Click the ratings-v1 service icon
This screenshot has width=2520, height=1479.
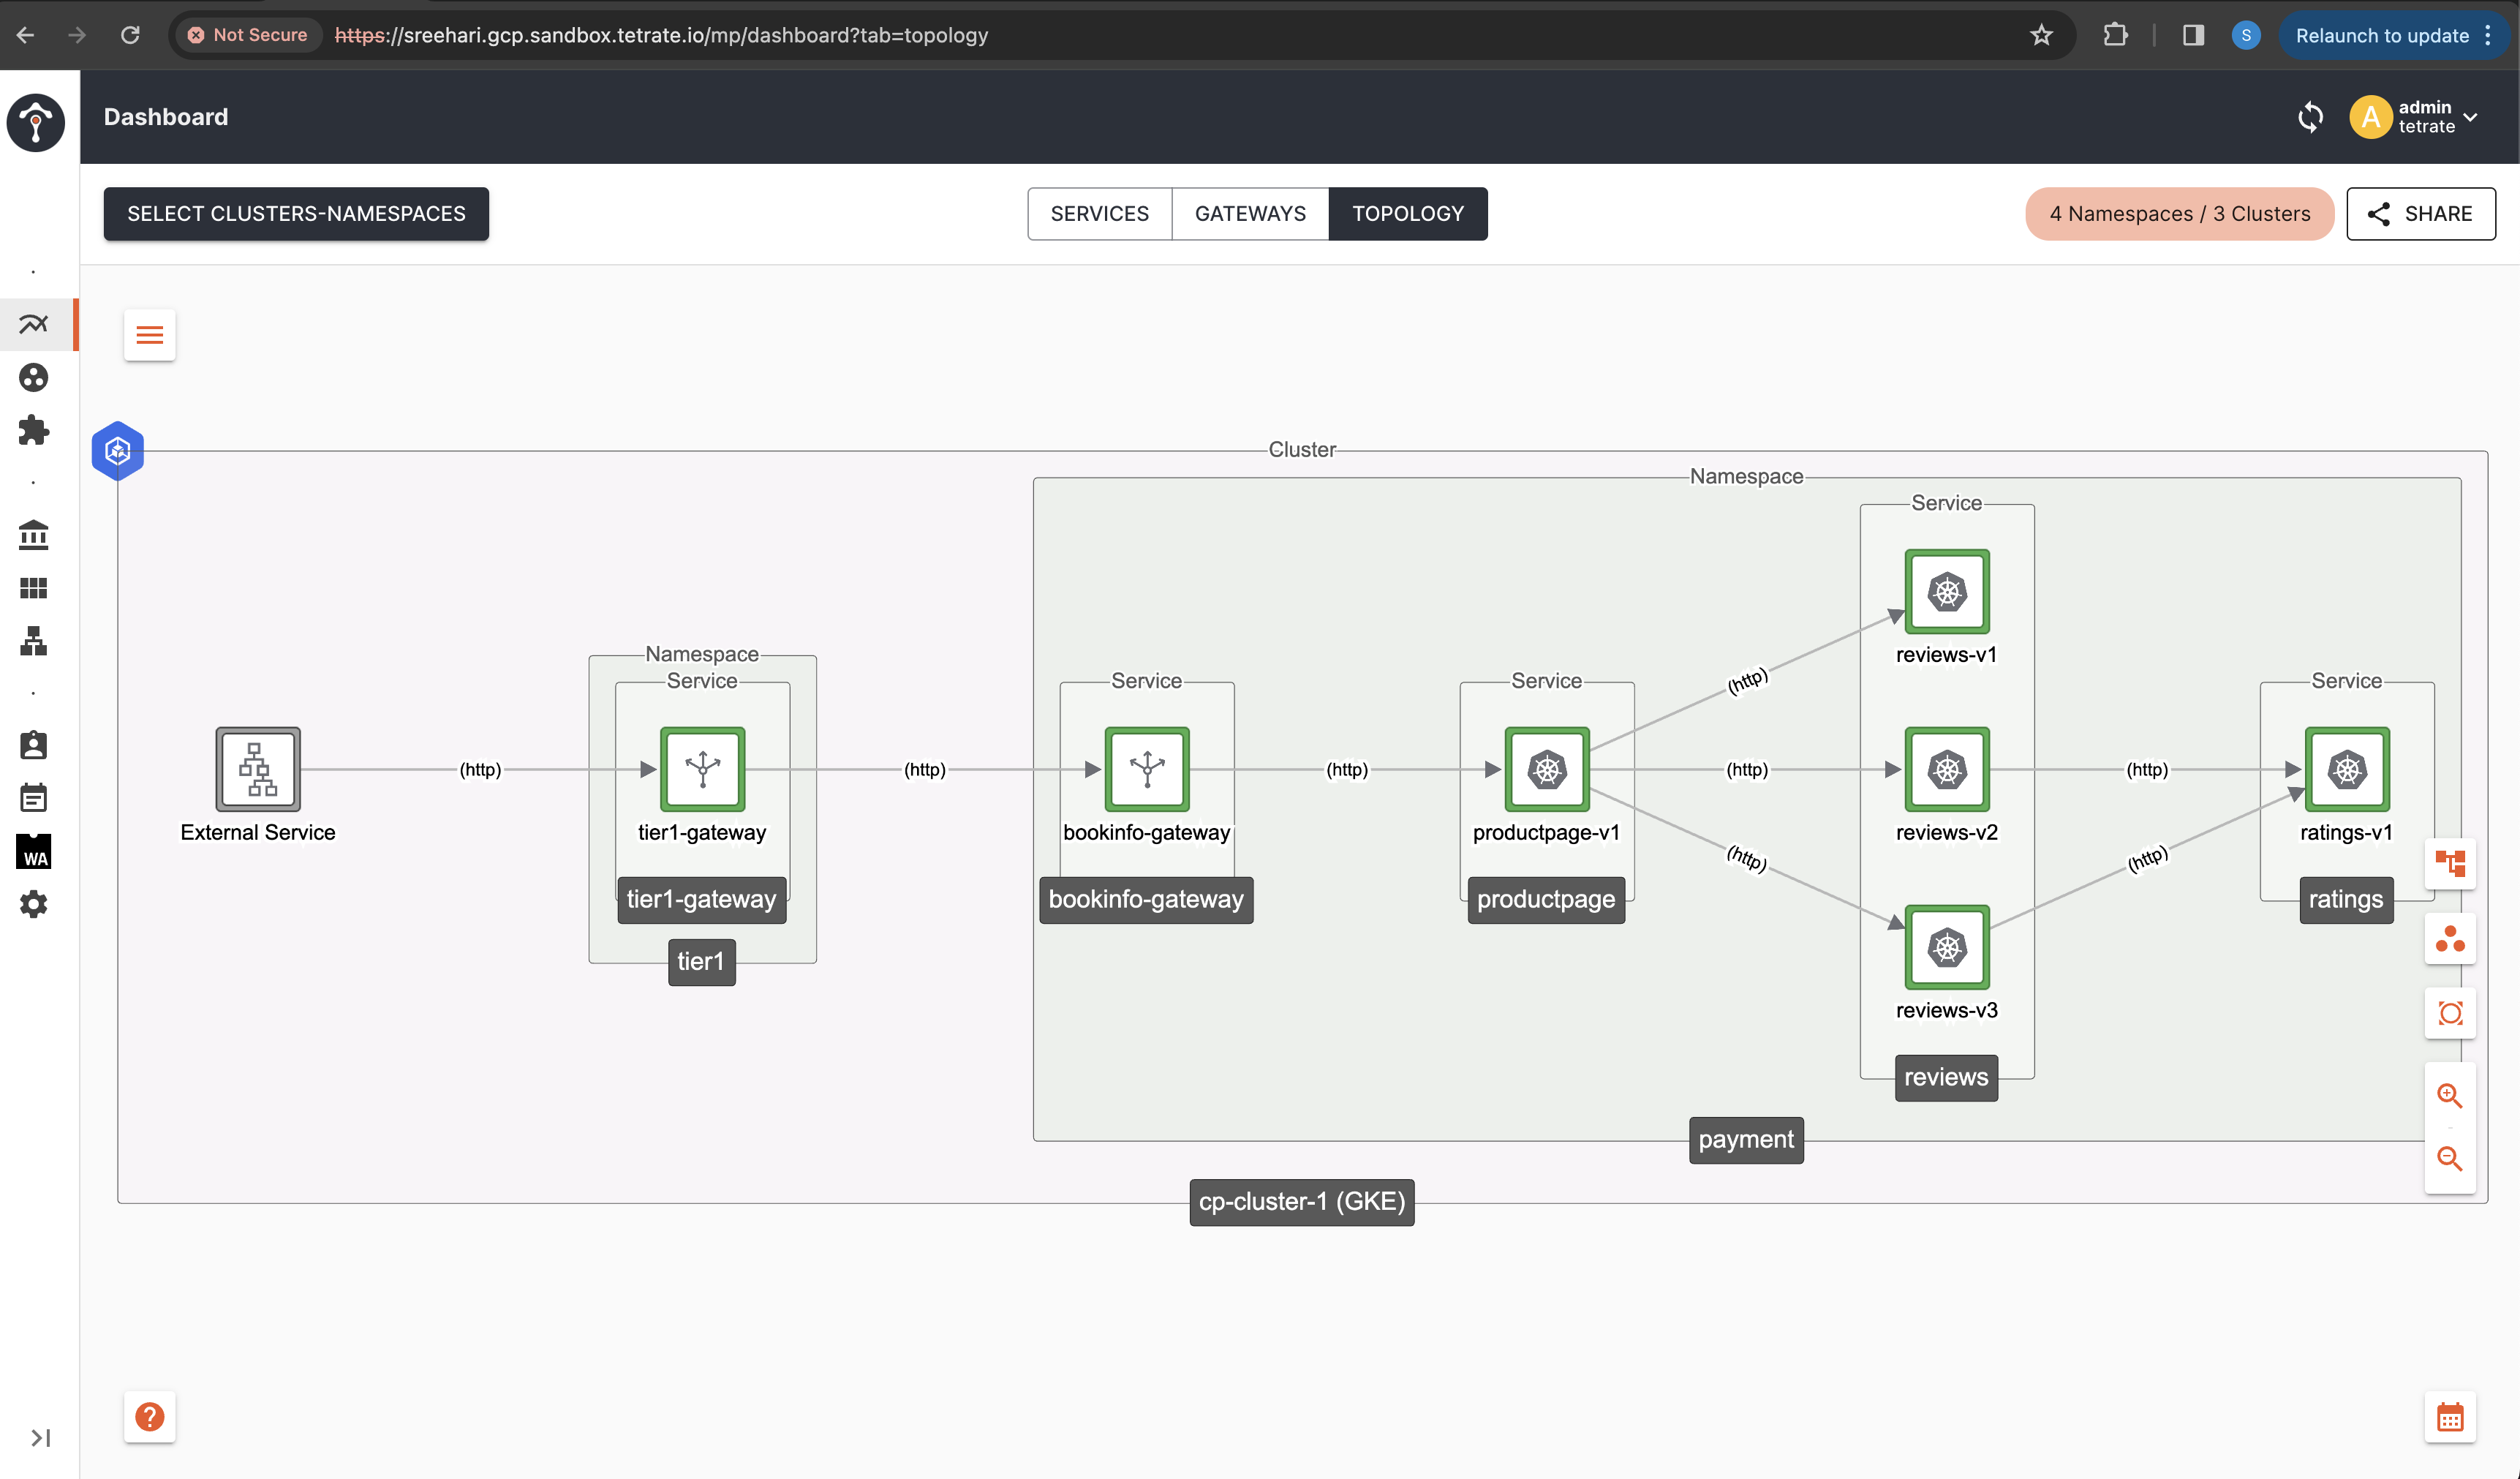[2350, 769]
